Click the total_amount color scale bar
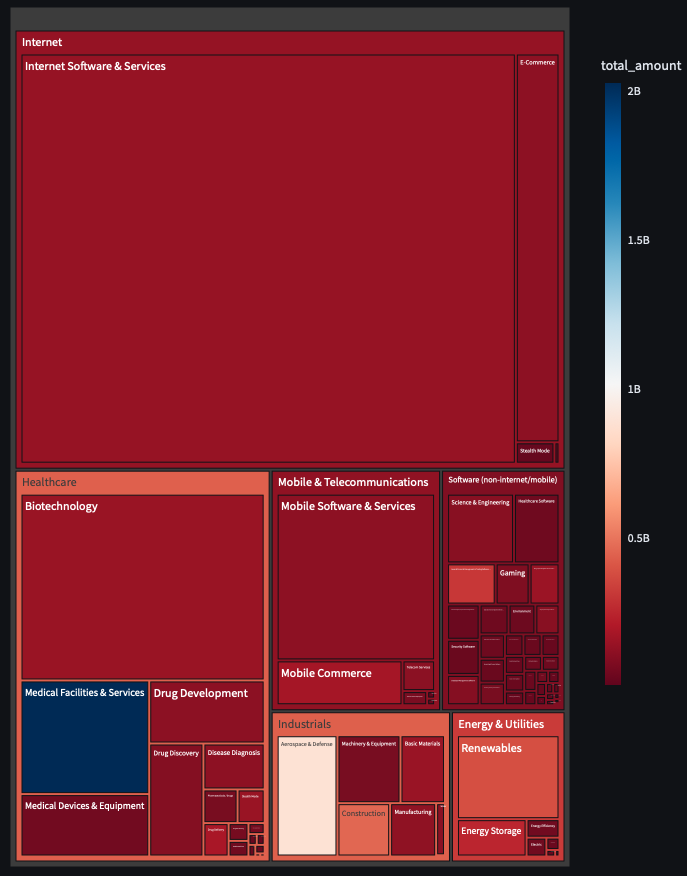 pos(613,384)
